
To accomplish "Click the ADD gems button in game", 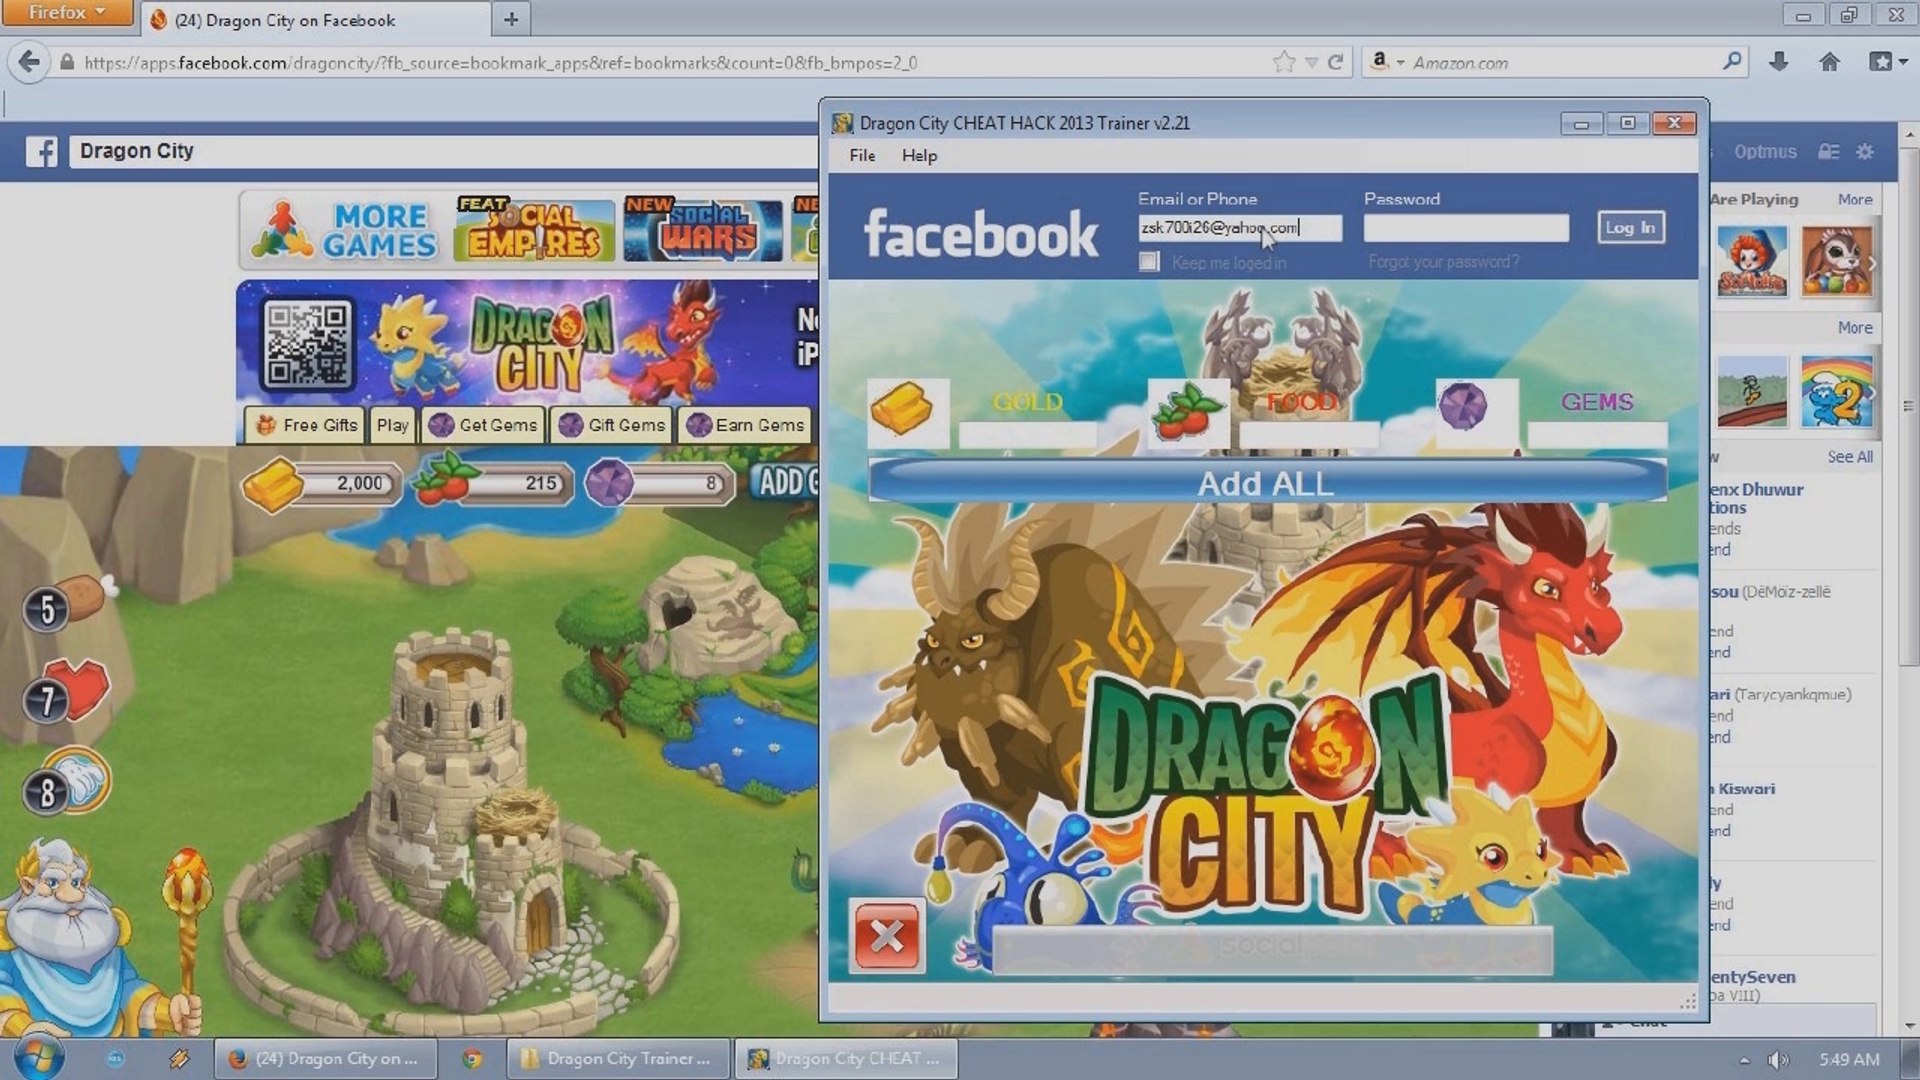I will [786, 483].
